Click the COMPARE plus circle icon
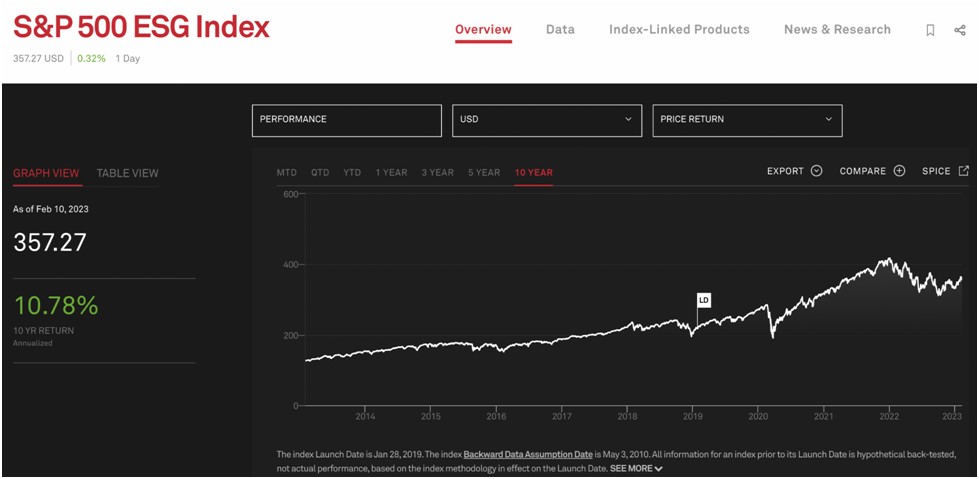 click(899, 170)
